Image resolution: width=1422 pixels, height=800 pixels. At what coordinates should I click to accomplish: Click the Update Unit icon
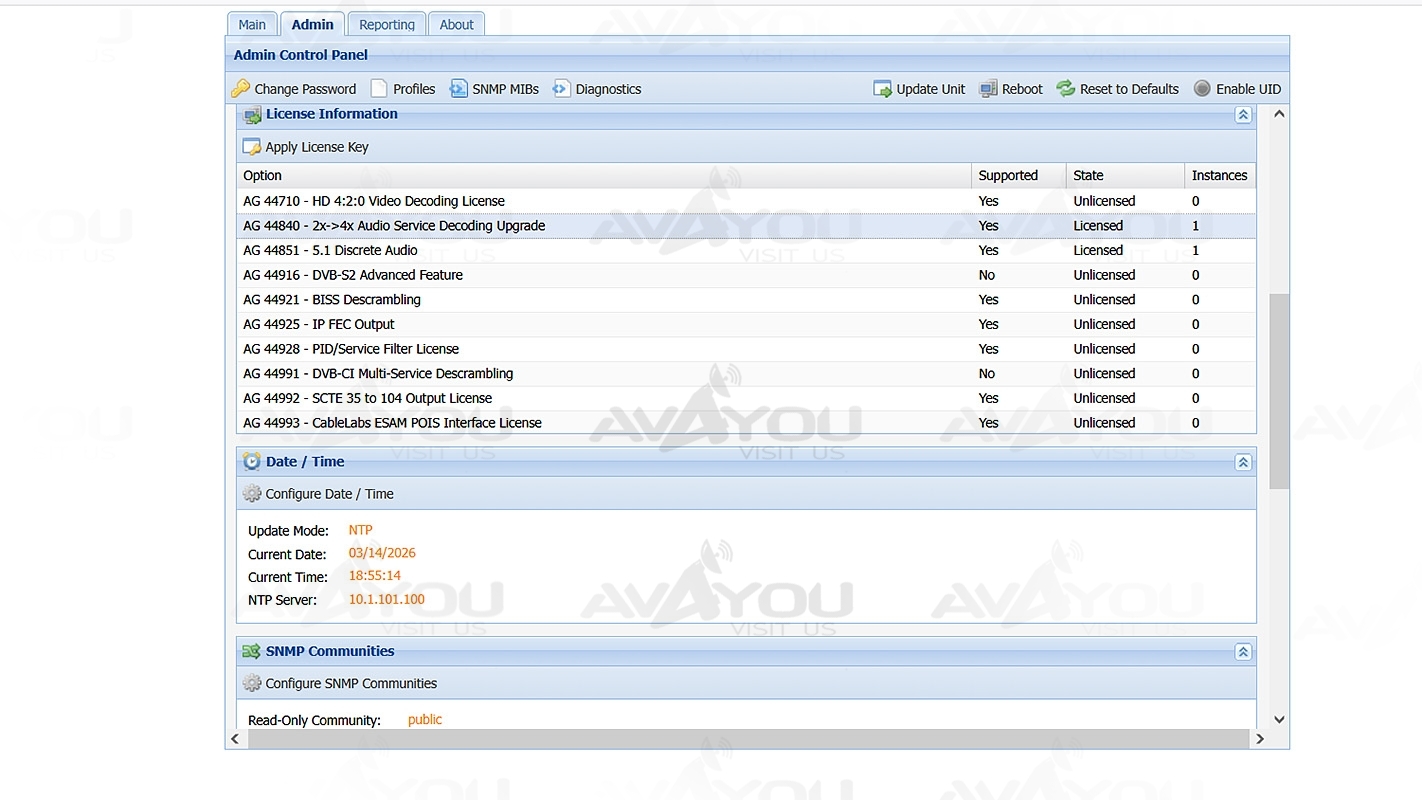click(x=882, y=89)
